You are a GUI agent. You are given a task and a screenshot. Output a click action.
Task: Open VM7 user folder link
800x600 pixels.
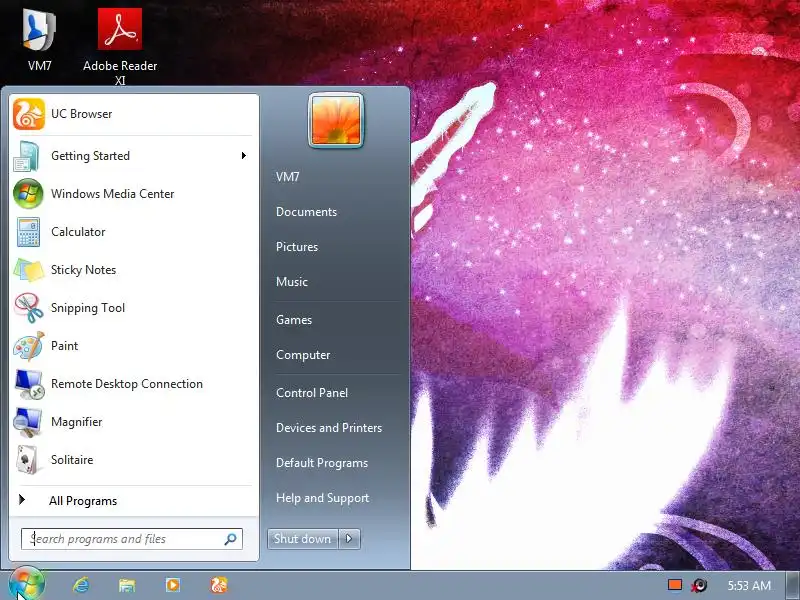288,177
